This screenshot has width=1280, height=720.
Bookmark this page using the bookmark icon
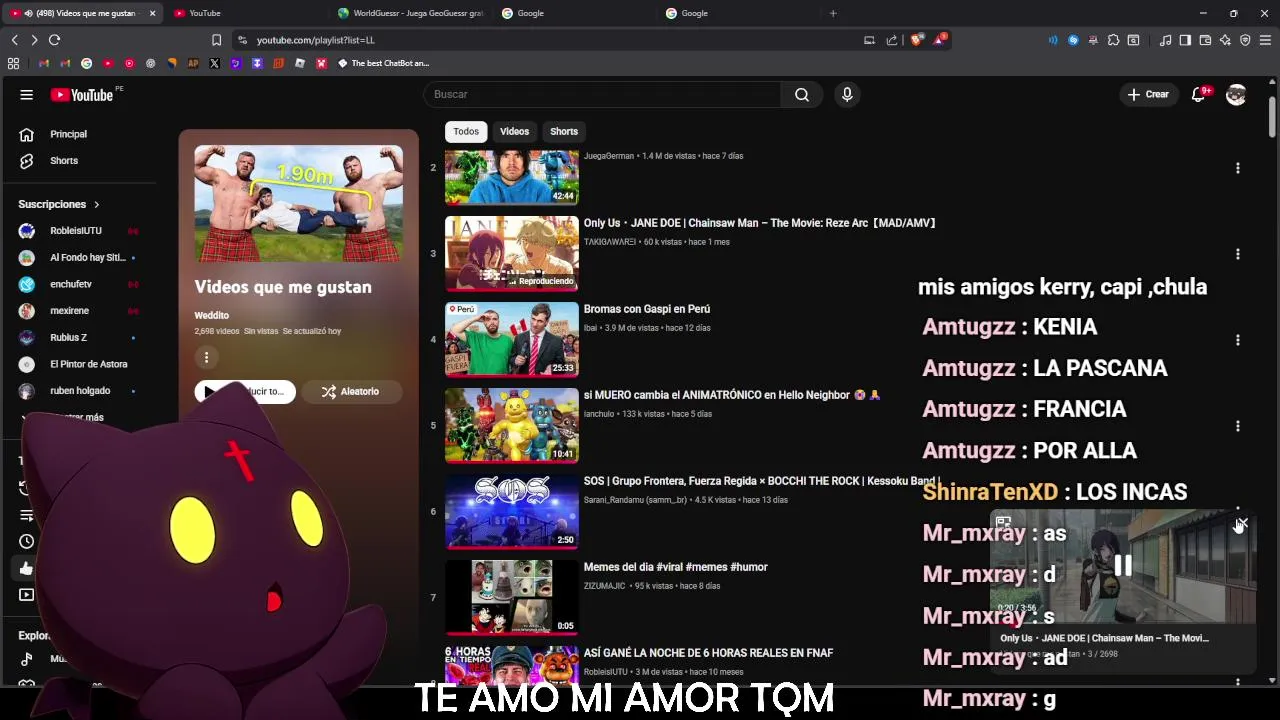(x=216, y=40)
